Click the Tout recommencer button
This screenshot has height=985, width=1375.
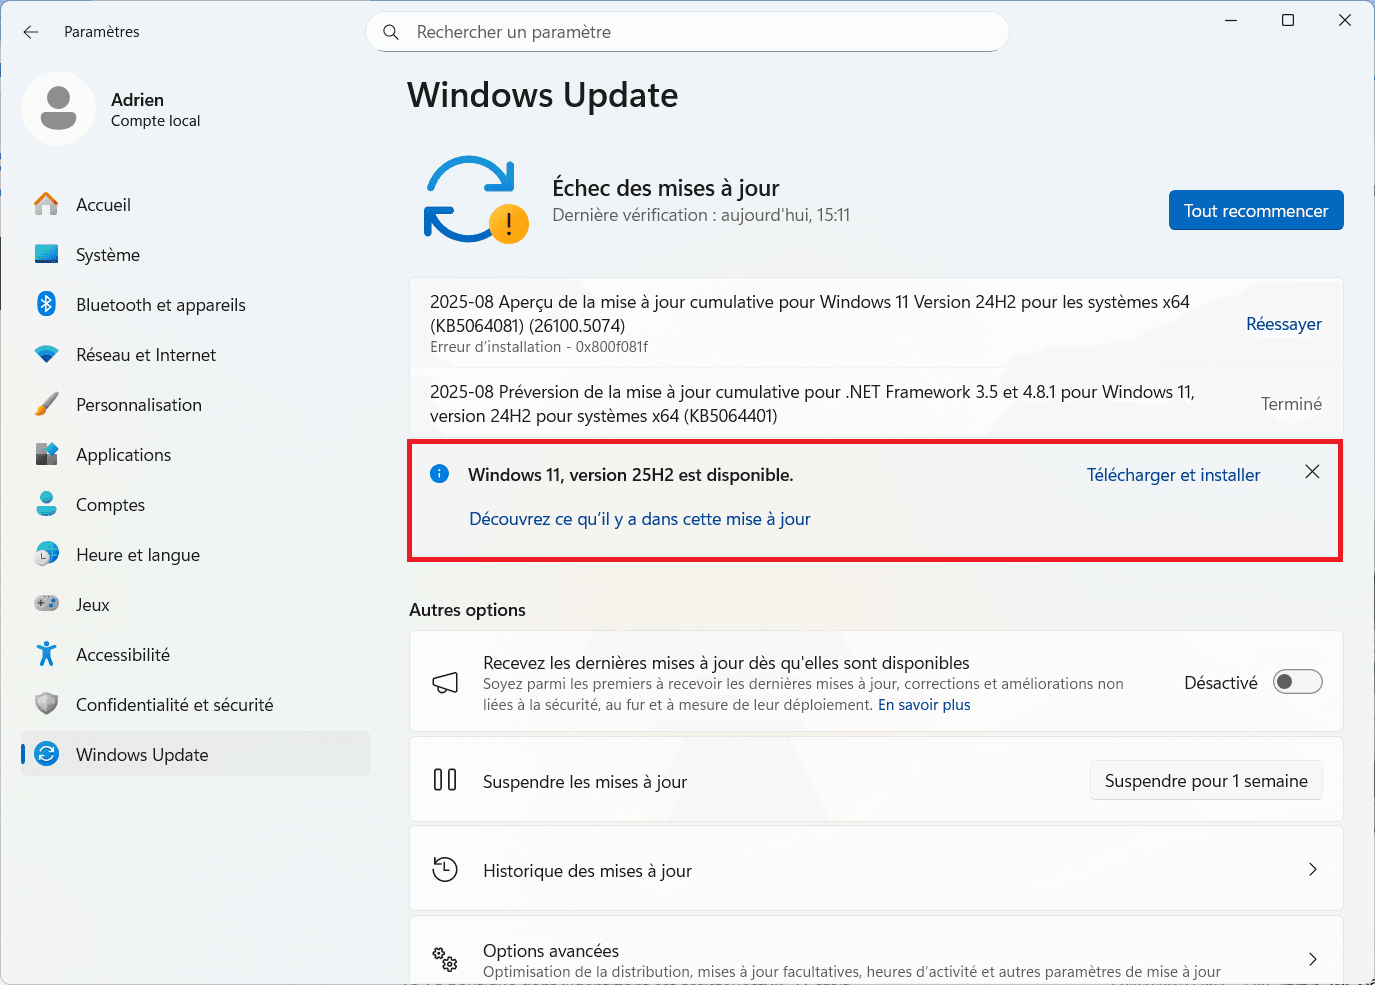pos(1256,210)
